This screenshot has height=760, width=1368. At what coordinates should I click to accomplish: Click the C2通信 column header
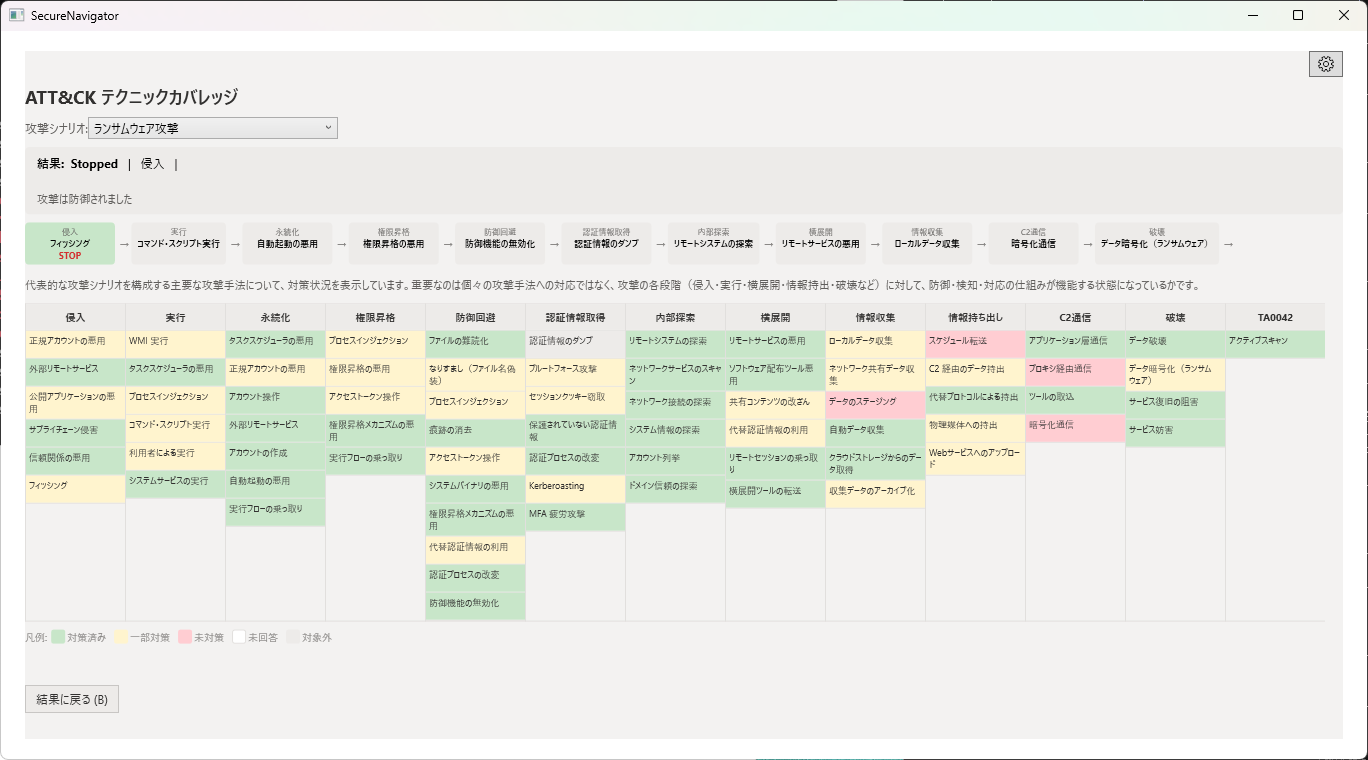click(1075, 318)
